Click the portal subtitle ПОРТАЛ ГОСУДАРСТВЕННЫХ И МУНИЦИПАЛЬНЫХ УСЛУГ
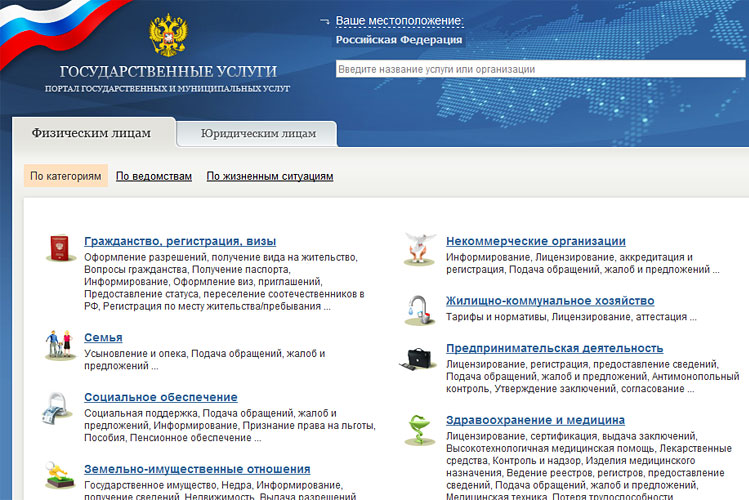 pos(167,88)
